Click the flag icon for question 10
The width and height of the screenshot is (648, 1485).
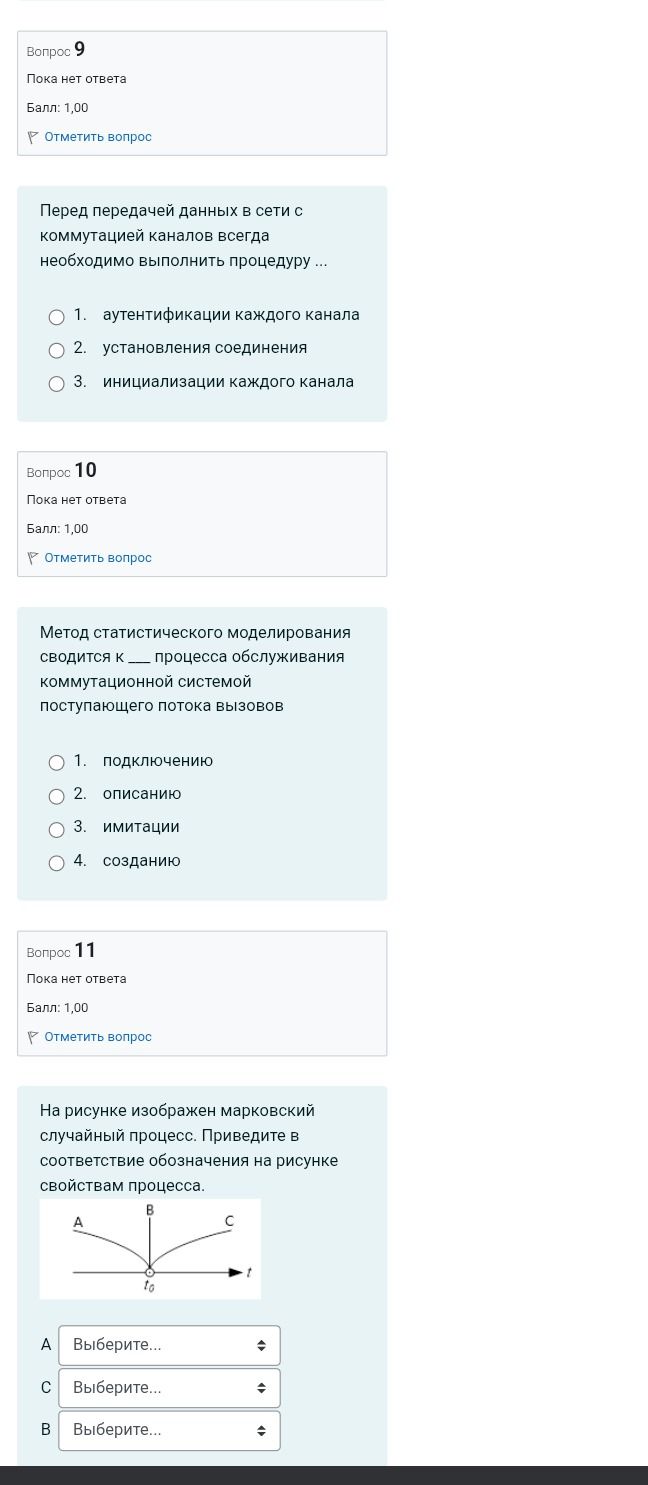coord(33,557)
